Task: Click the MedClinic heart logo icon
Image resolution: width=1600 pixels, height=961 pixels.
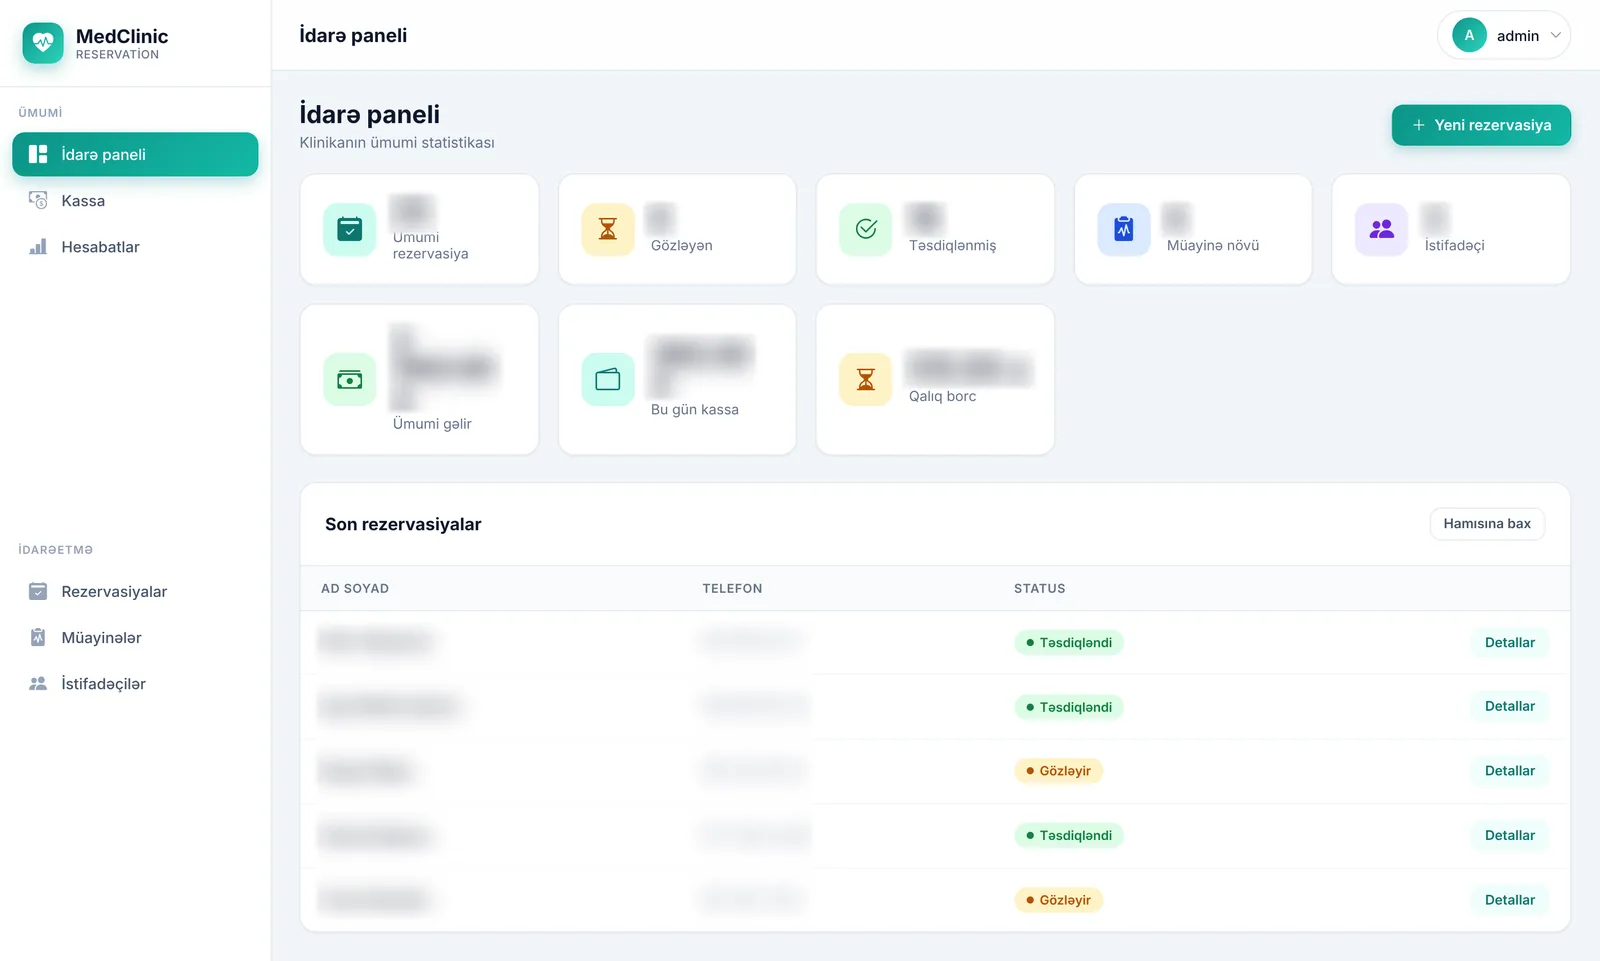Action: (x=43, y=43)
